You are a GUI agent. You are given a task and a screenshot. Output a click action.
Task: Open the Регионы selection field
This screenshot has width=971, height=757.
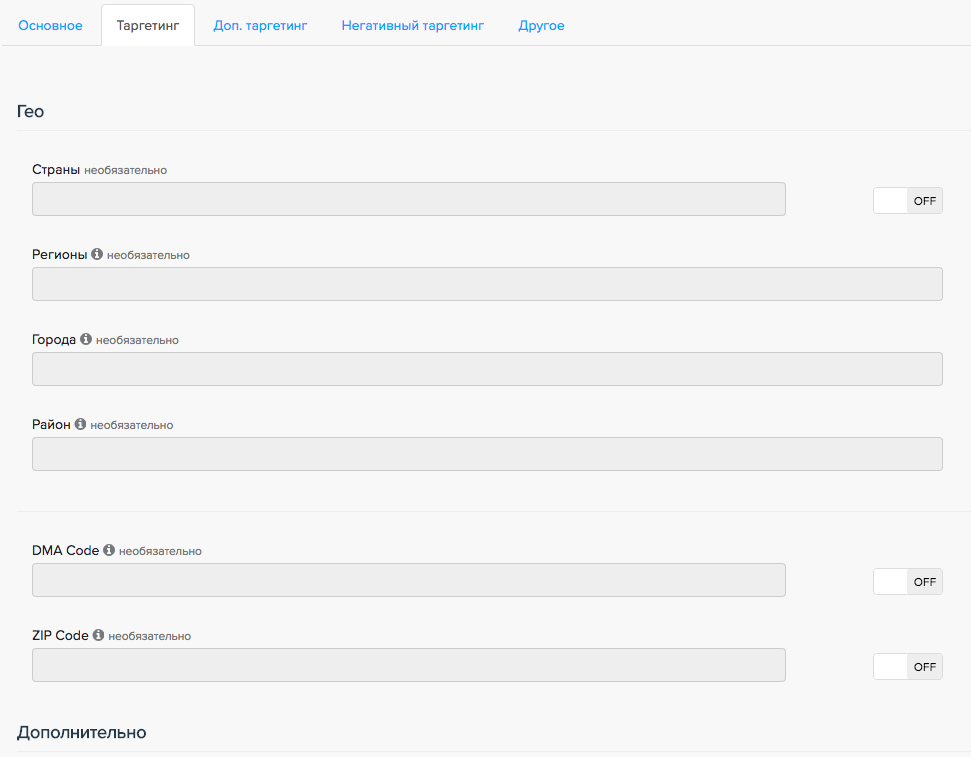[487, 284]
